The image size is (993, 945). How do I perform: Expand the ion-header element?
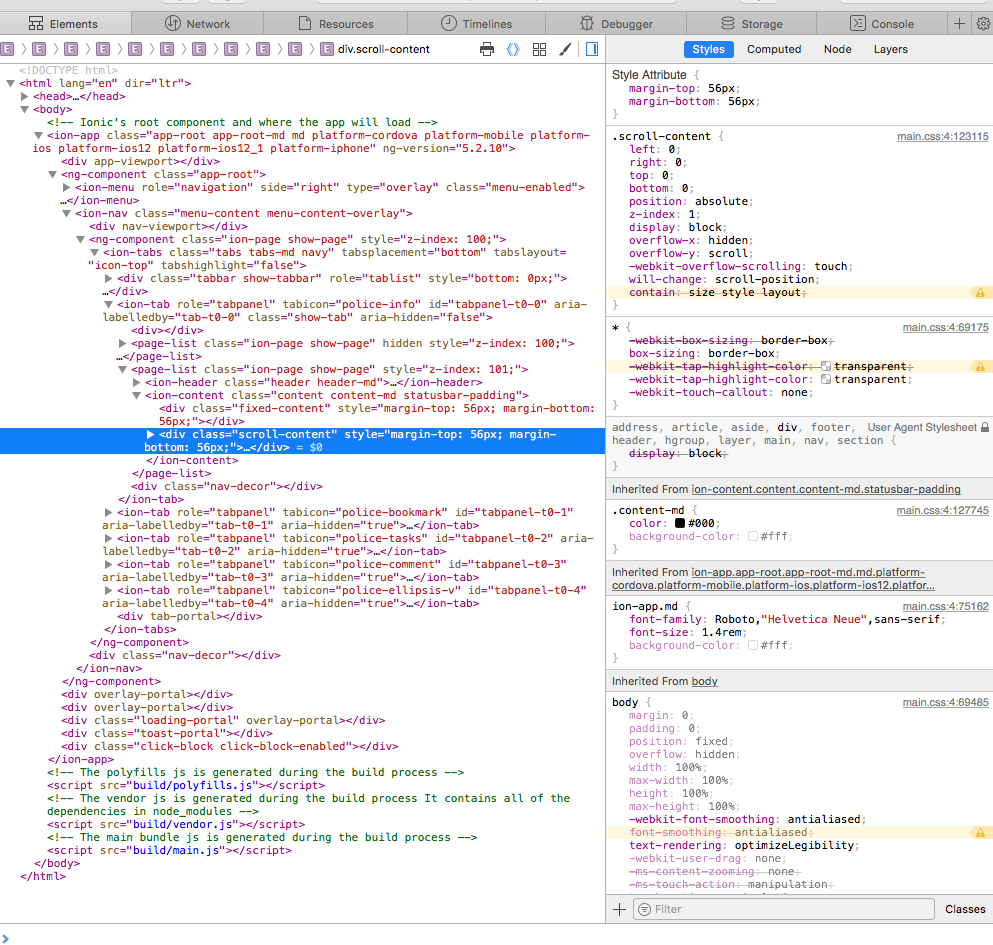point(137,382)
